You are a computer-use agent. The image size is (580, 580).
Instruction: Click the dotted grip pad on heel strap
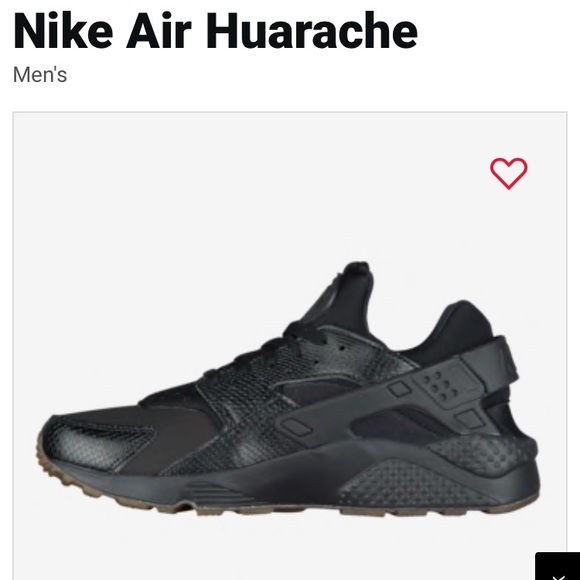[440, 385]
